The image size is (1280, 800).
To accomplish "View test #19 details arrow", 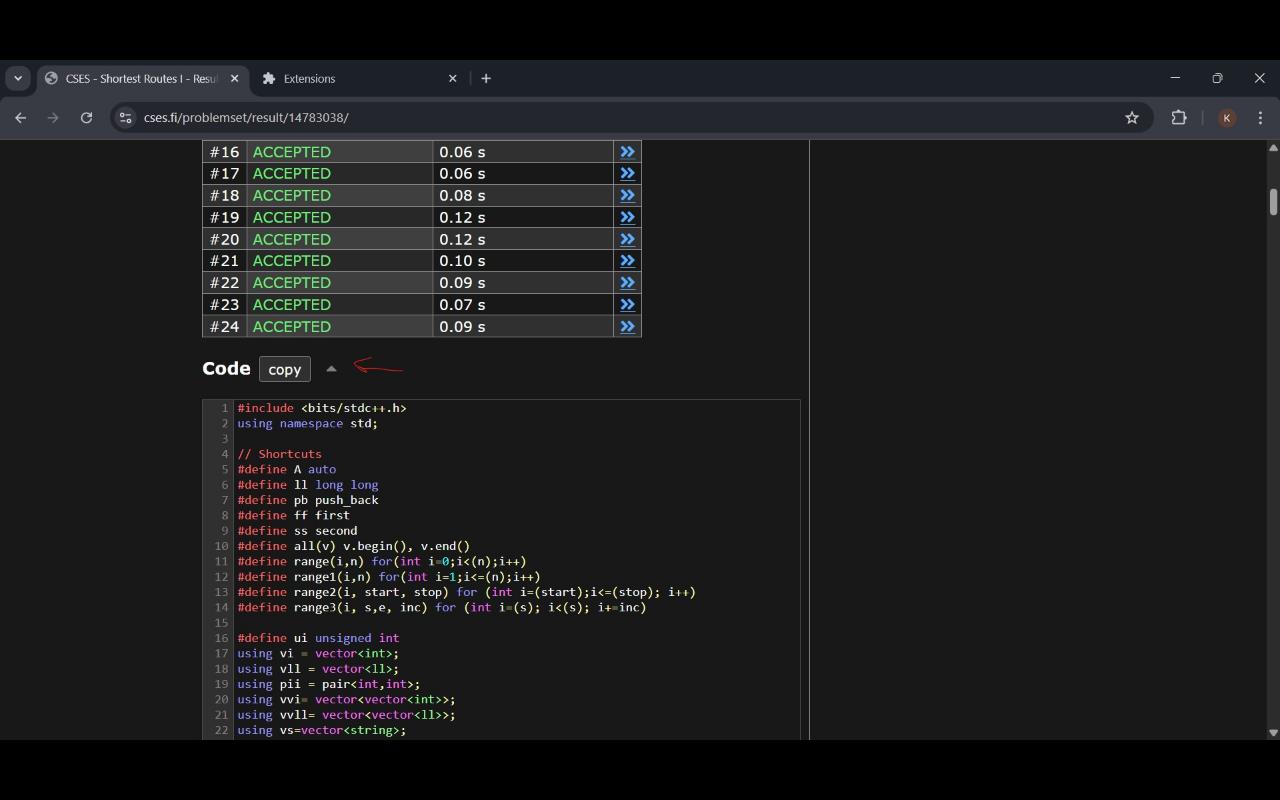I will [627, 217].
